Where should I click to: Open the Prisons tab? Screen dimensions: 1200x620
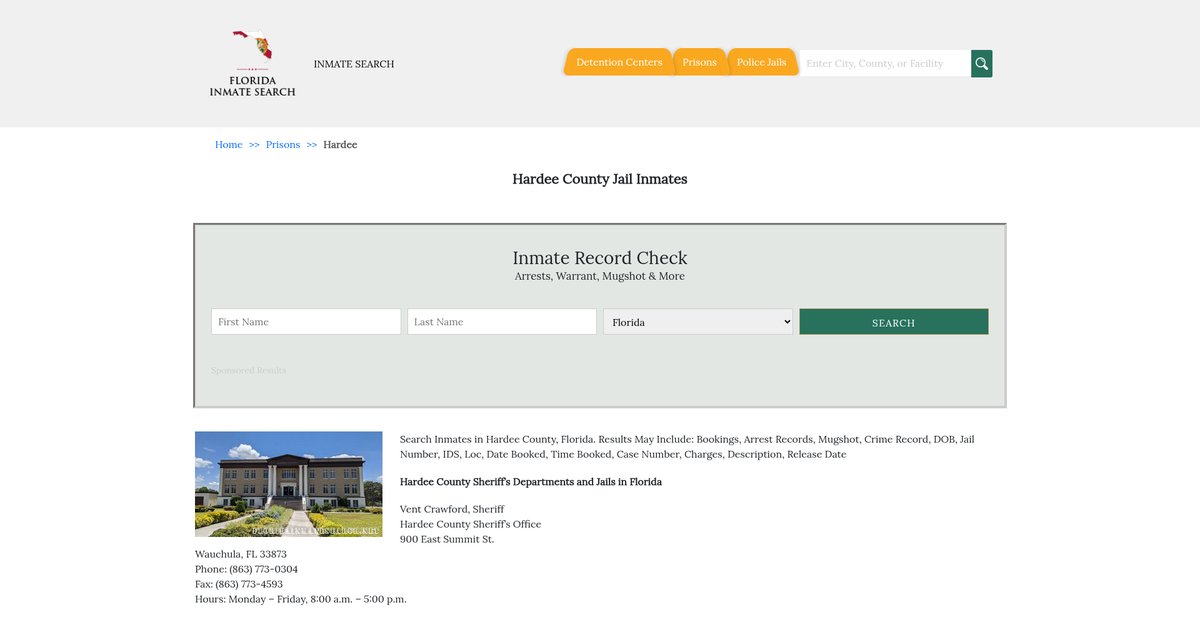(699, 62)
